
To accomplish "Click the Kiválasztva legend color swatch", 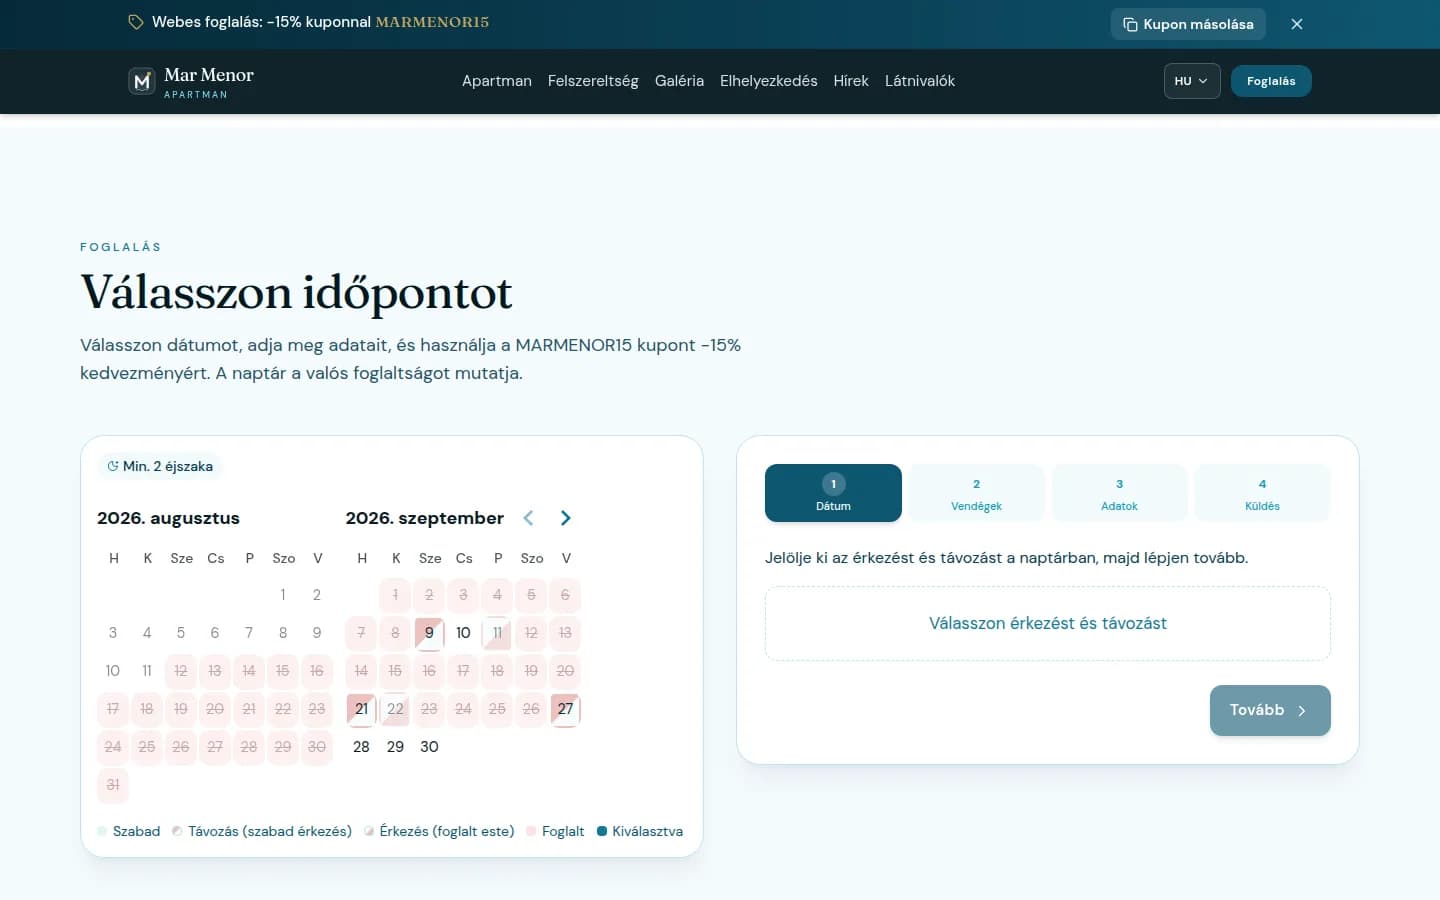I will coord(602,831).
